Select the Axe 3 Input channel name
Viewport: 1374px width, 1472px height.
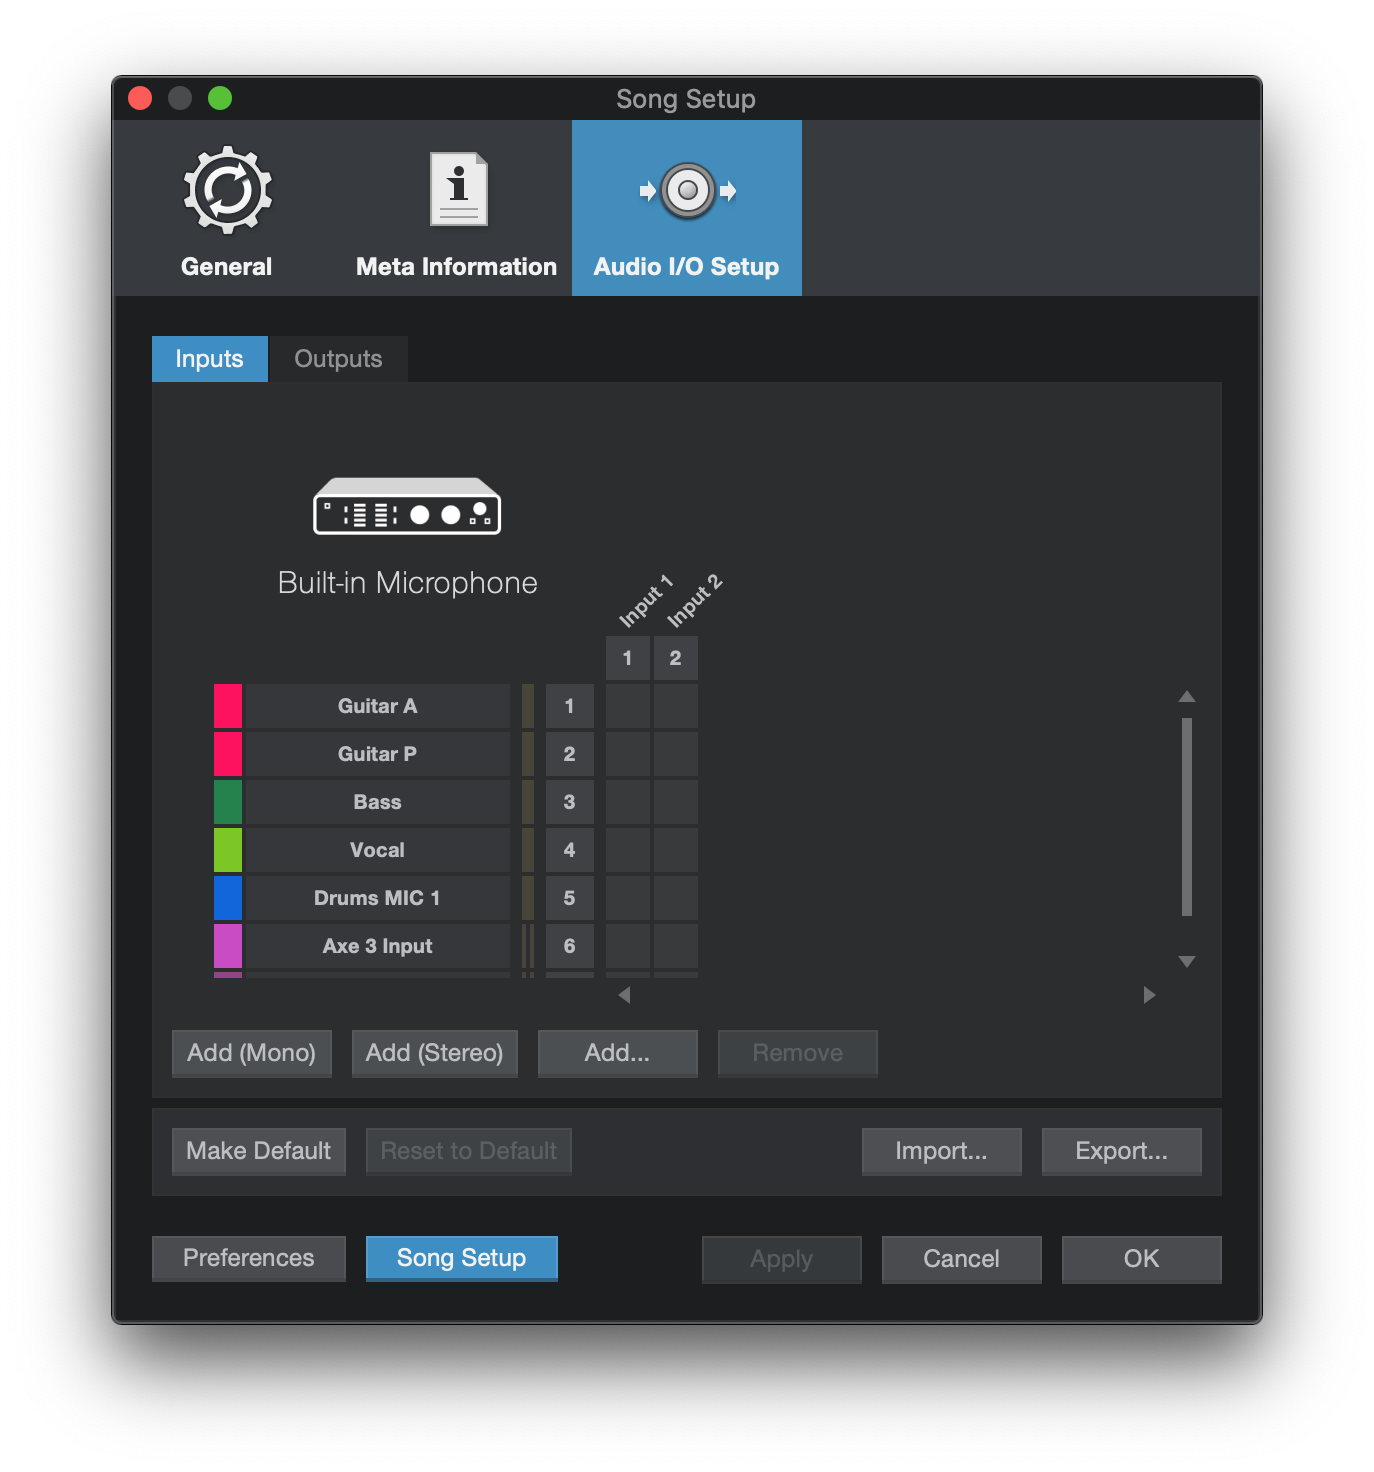click(377, 946)
